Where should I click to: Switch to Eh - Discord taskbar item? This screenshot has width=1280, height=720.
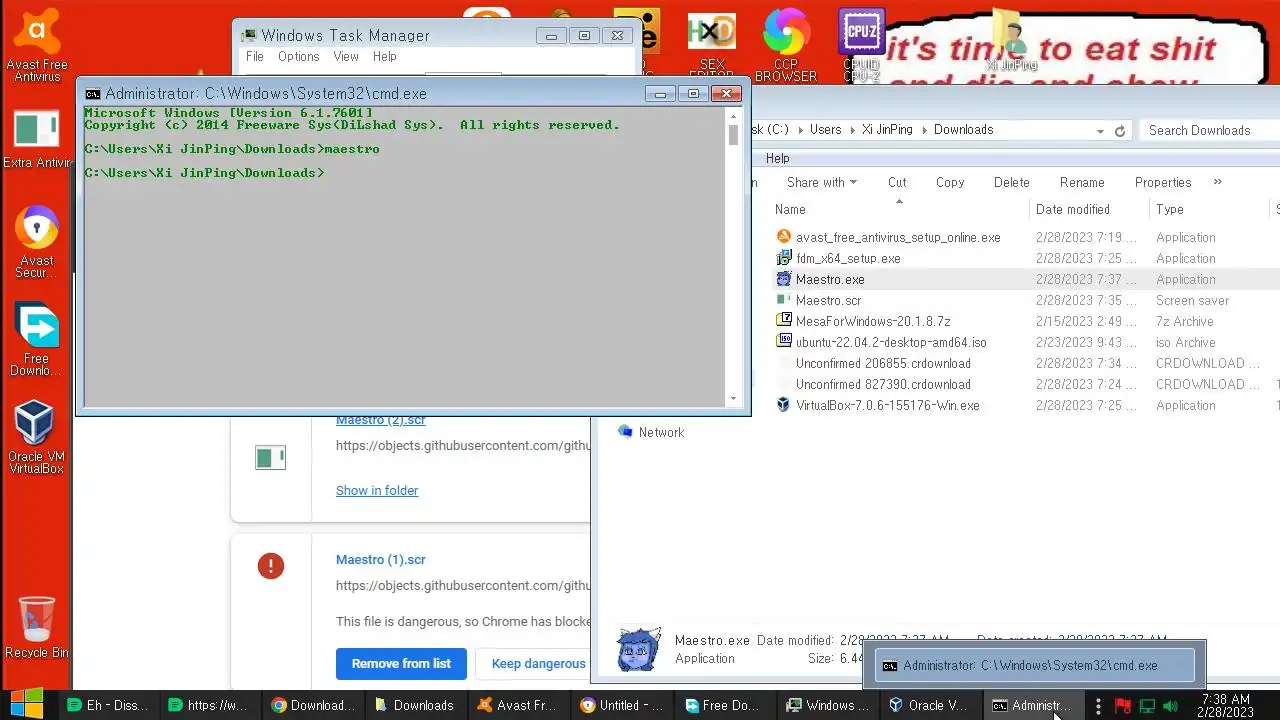108,705
